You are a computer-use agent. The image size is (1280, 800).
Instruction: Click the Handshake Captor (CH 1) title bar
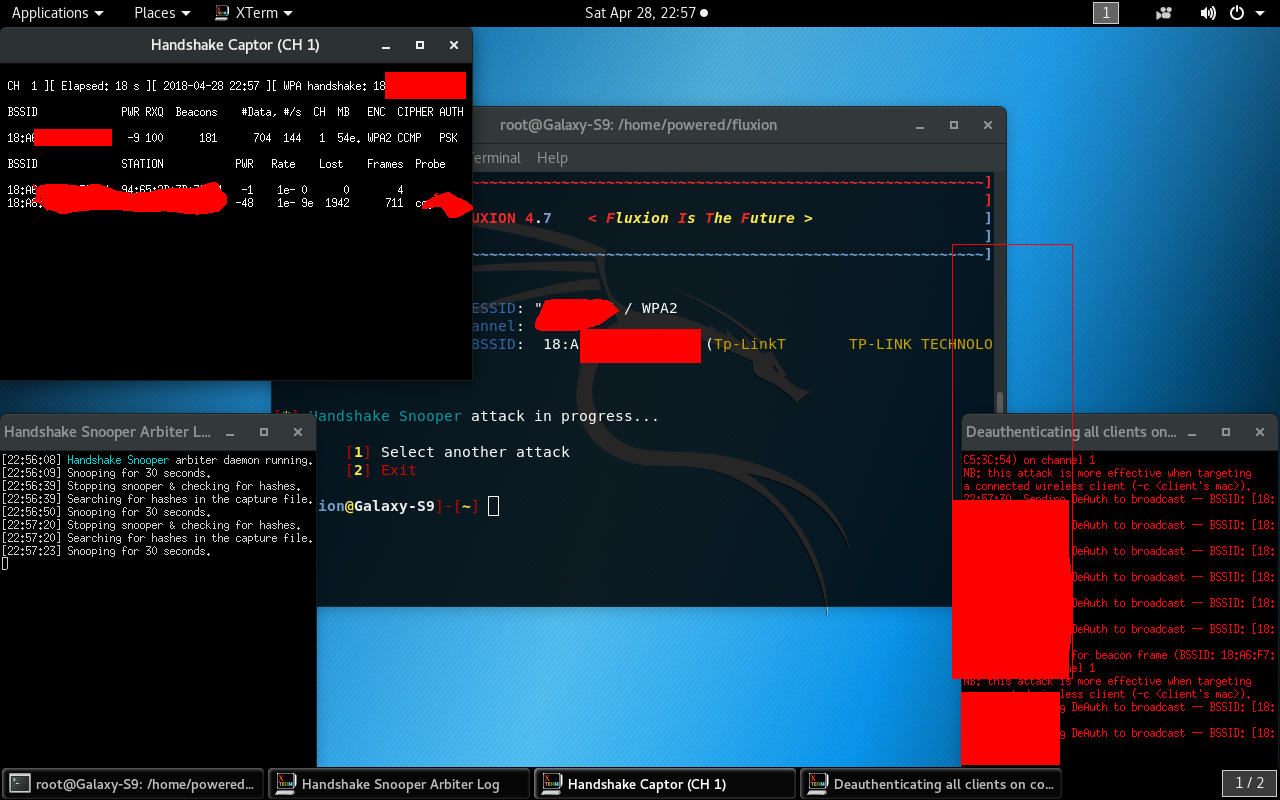[x=235, y=45]
